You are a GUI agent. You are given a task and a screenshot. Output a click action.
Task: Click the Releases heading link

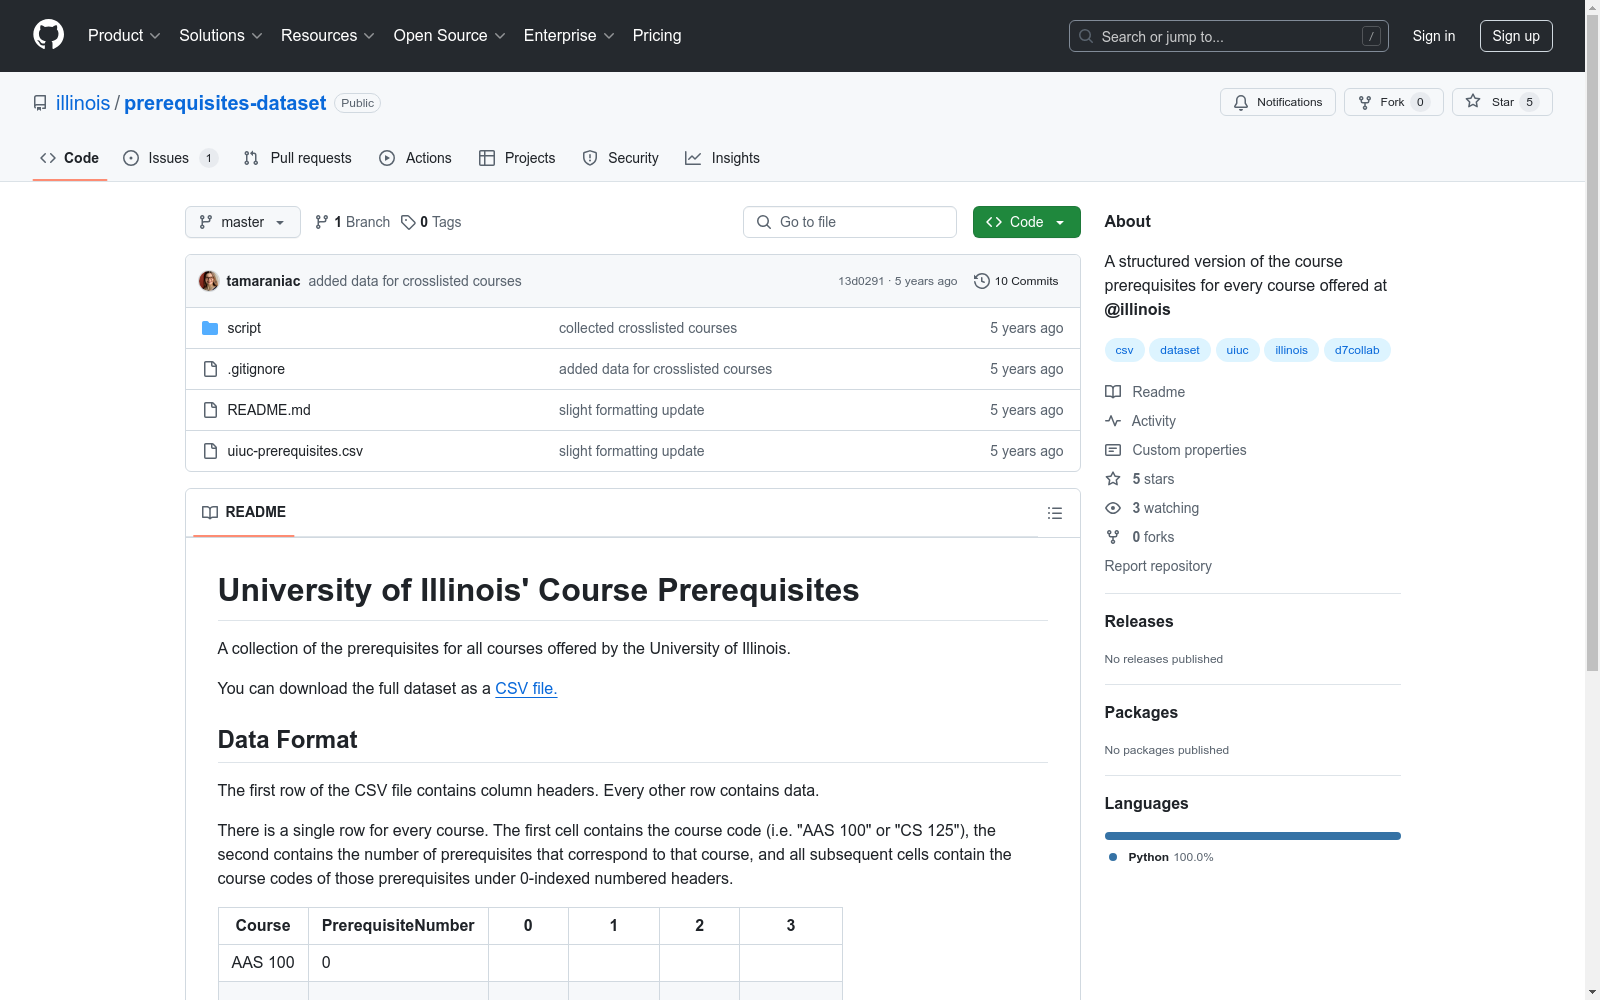point(1139,621)
